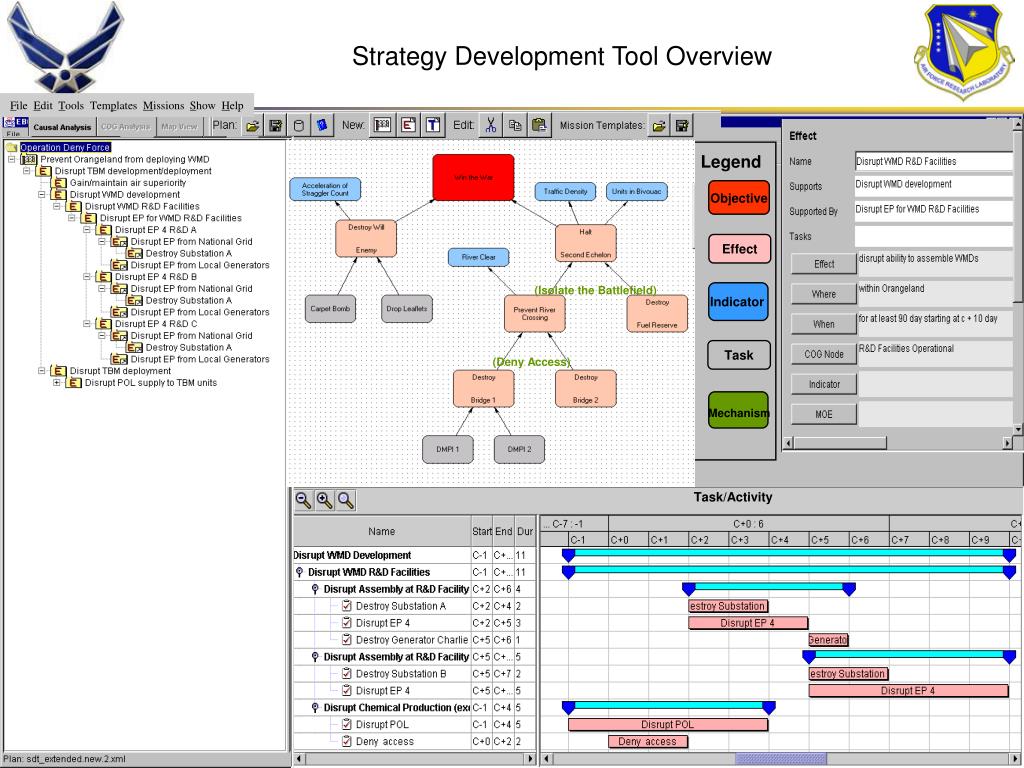Collapse the Disrupt TBM development/deployment node
Image resolution: width=1024 pixels, height=768 pixels.
[x=27, y=171]
